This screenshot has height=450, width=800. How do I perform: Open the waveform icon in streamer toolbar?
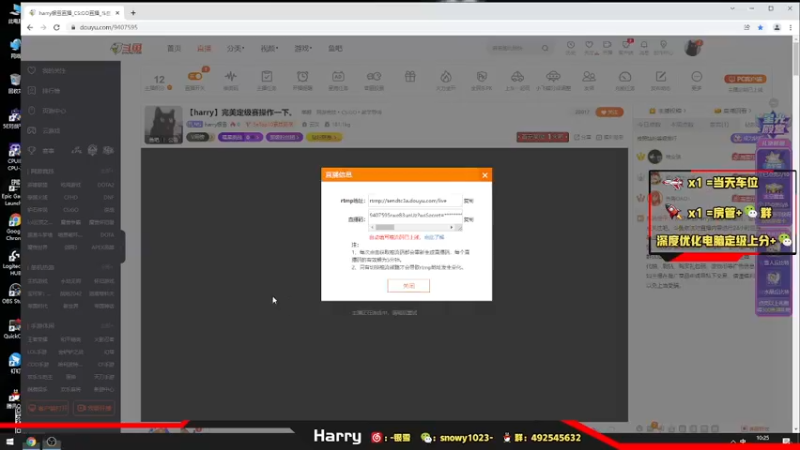231,77
